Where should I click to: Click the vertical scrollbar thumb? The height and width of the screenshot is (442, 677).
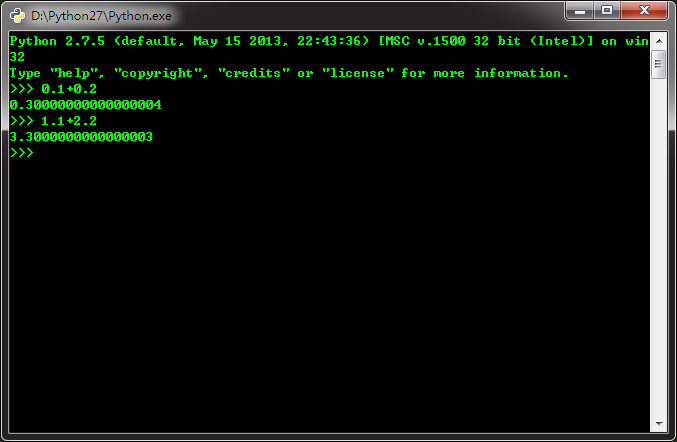[x=658, y=64]
